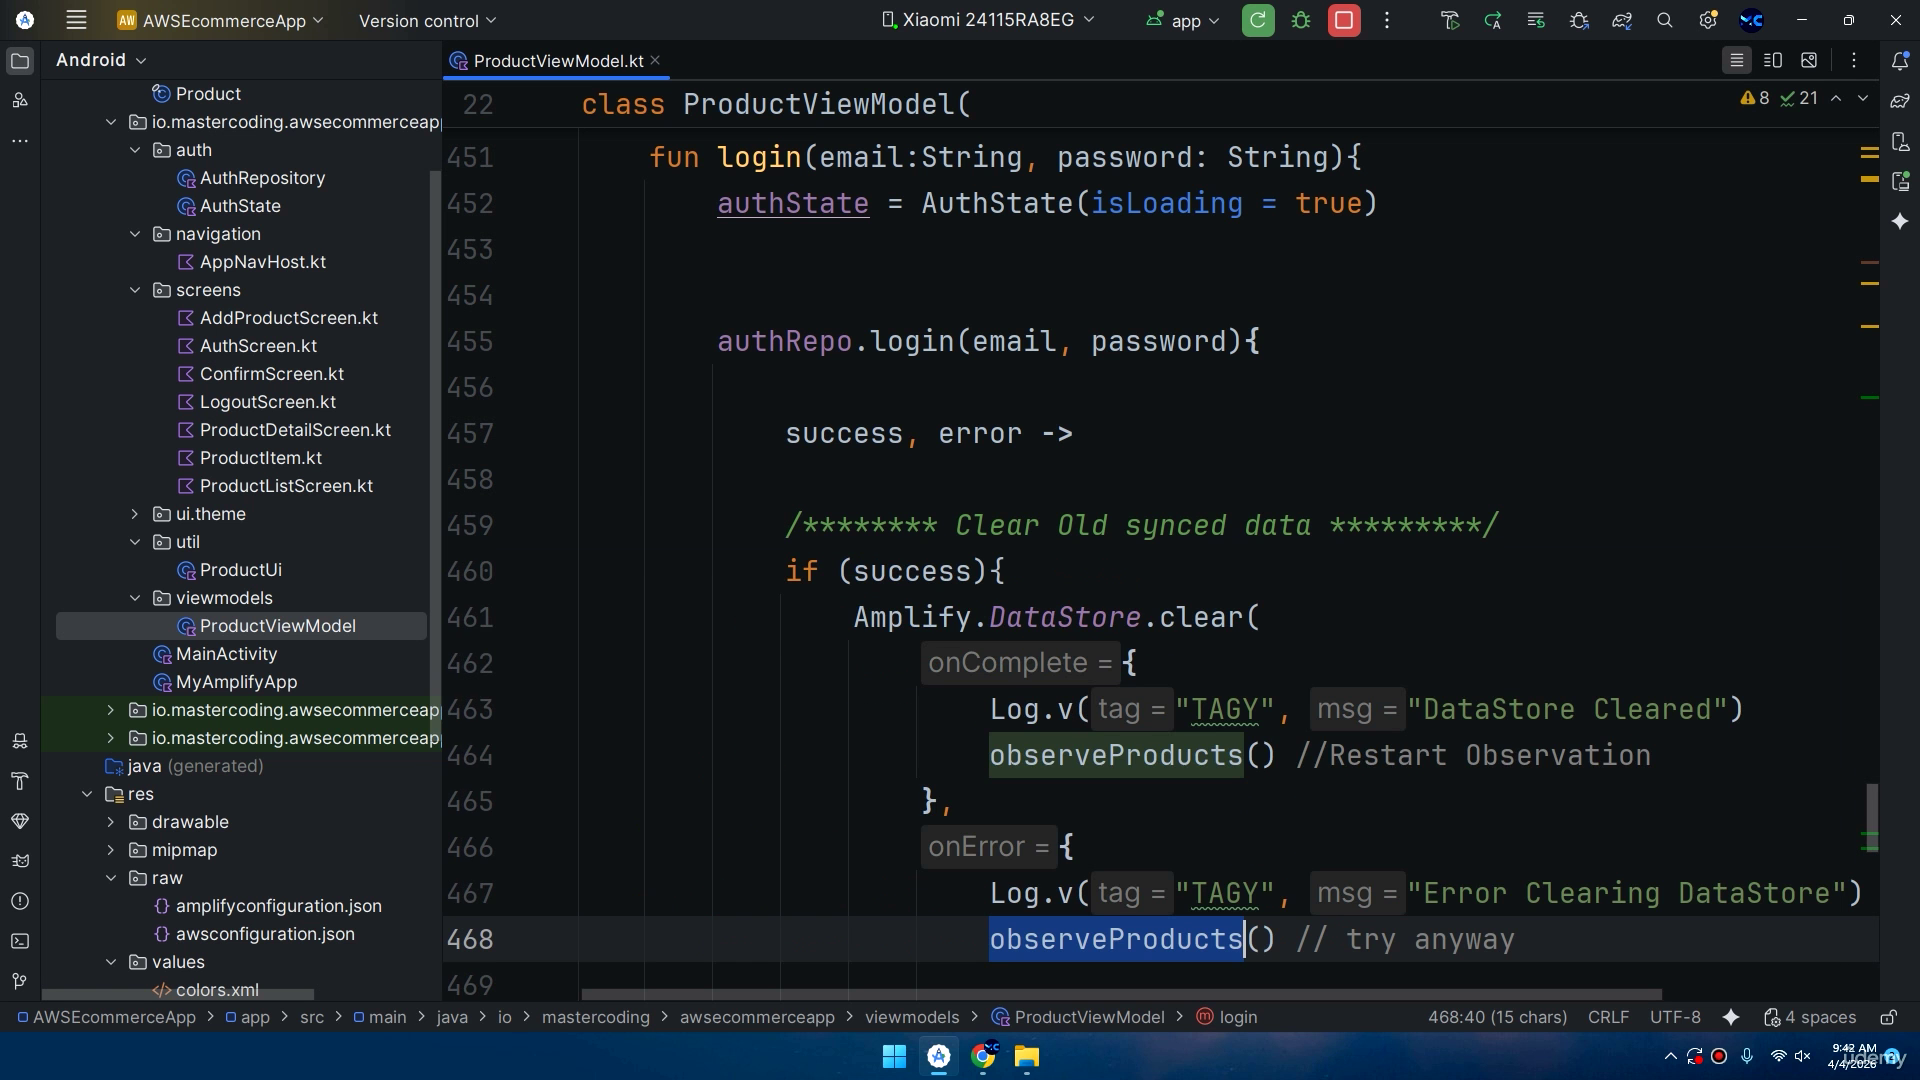Screen dimensions: 1920x1080
Task: Click the 4 spaces indent widget
Action: click(1811, 1017)
